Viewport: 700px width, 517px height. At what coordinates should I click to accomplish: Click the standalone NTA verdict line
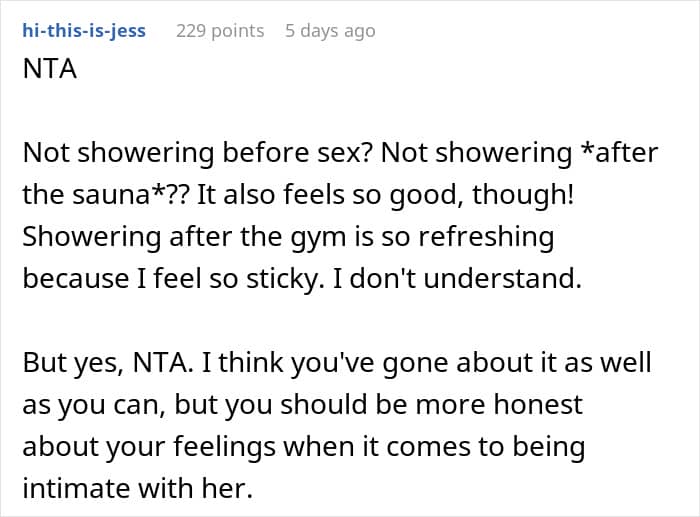point(50,69)
